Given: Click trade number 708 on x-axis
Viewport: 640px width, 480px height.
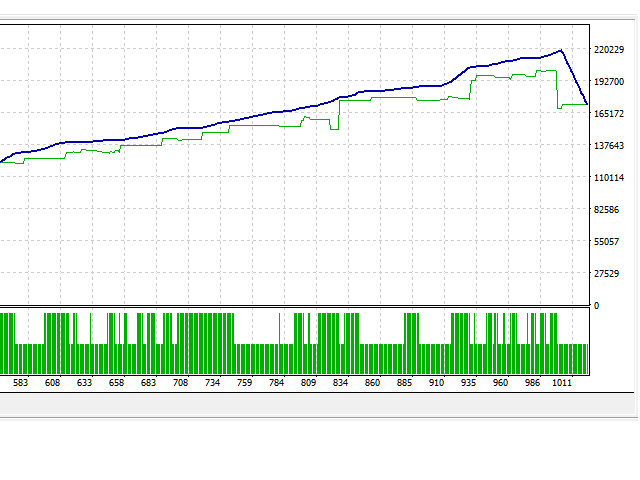Looking at the screenshot, I should (180, 383).
